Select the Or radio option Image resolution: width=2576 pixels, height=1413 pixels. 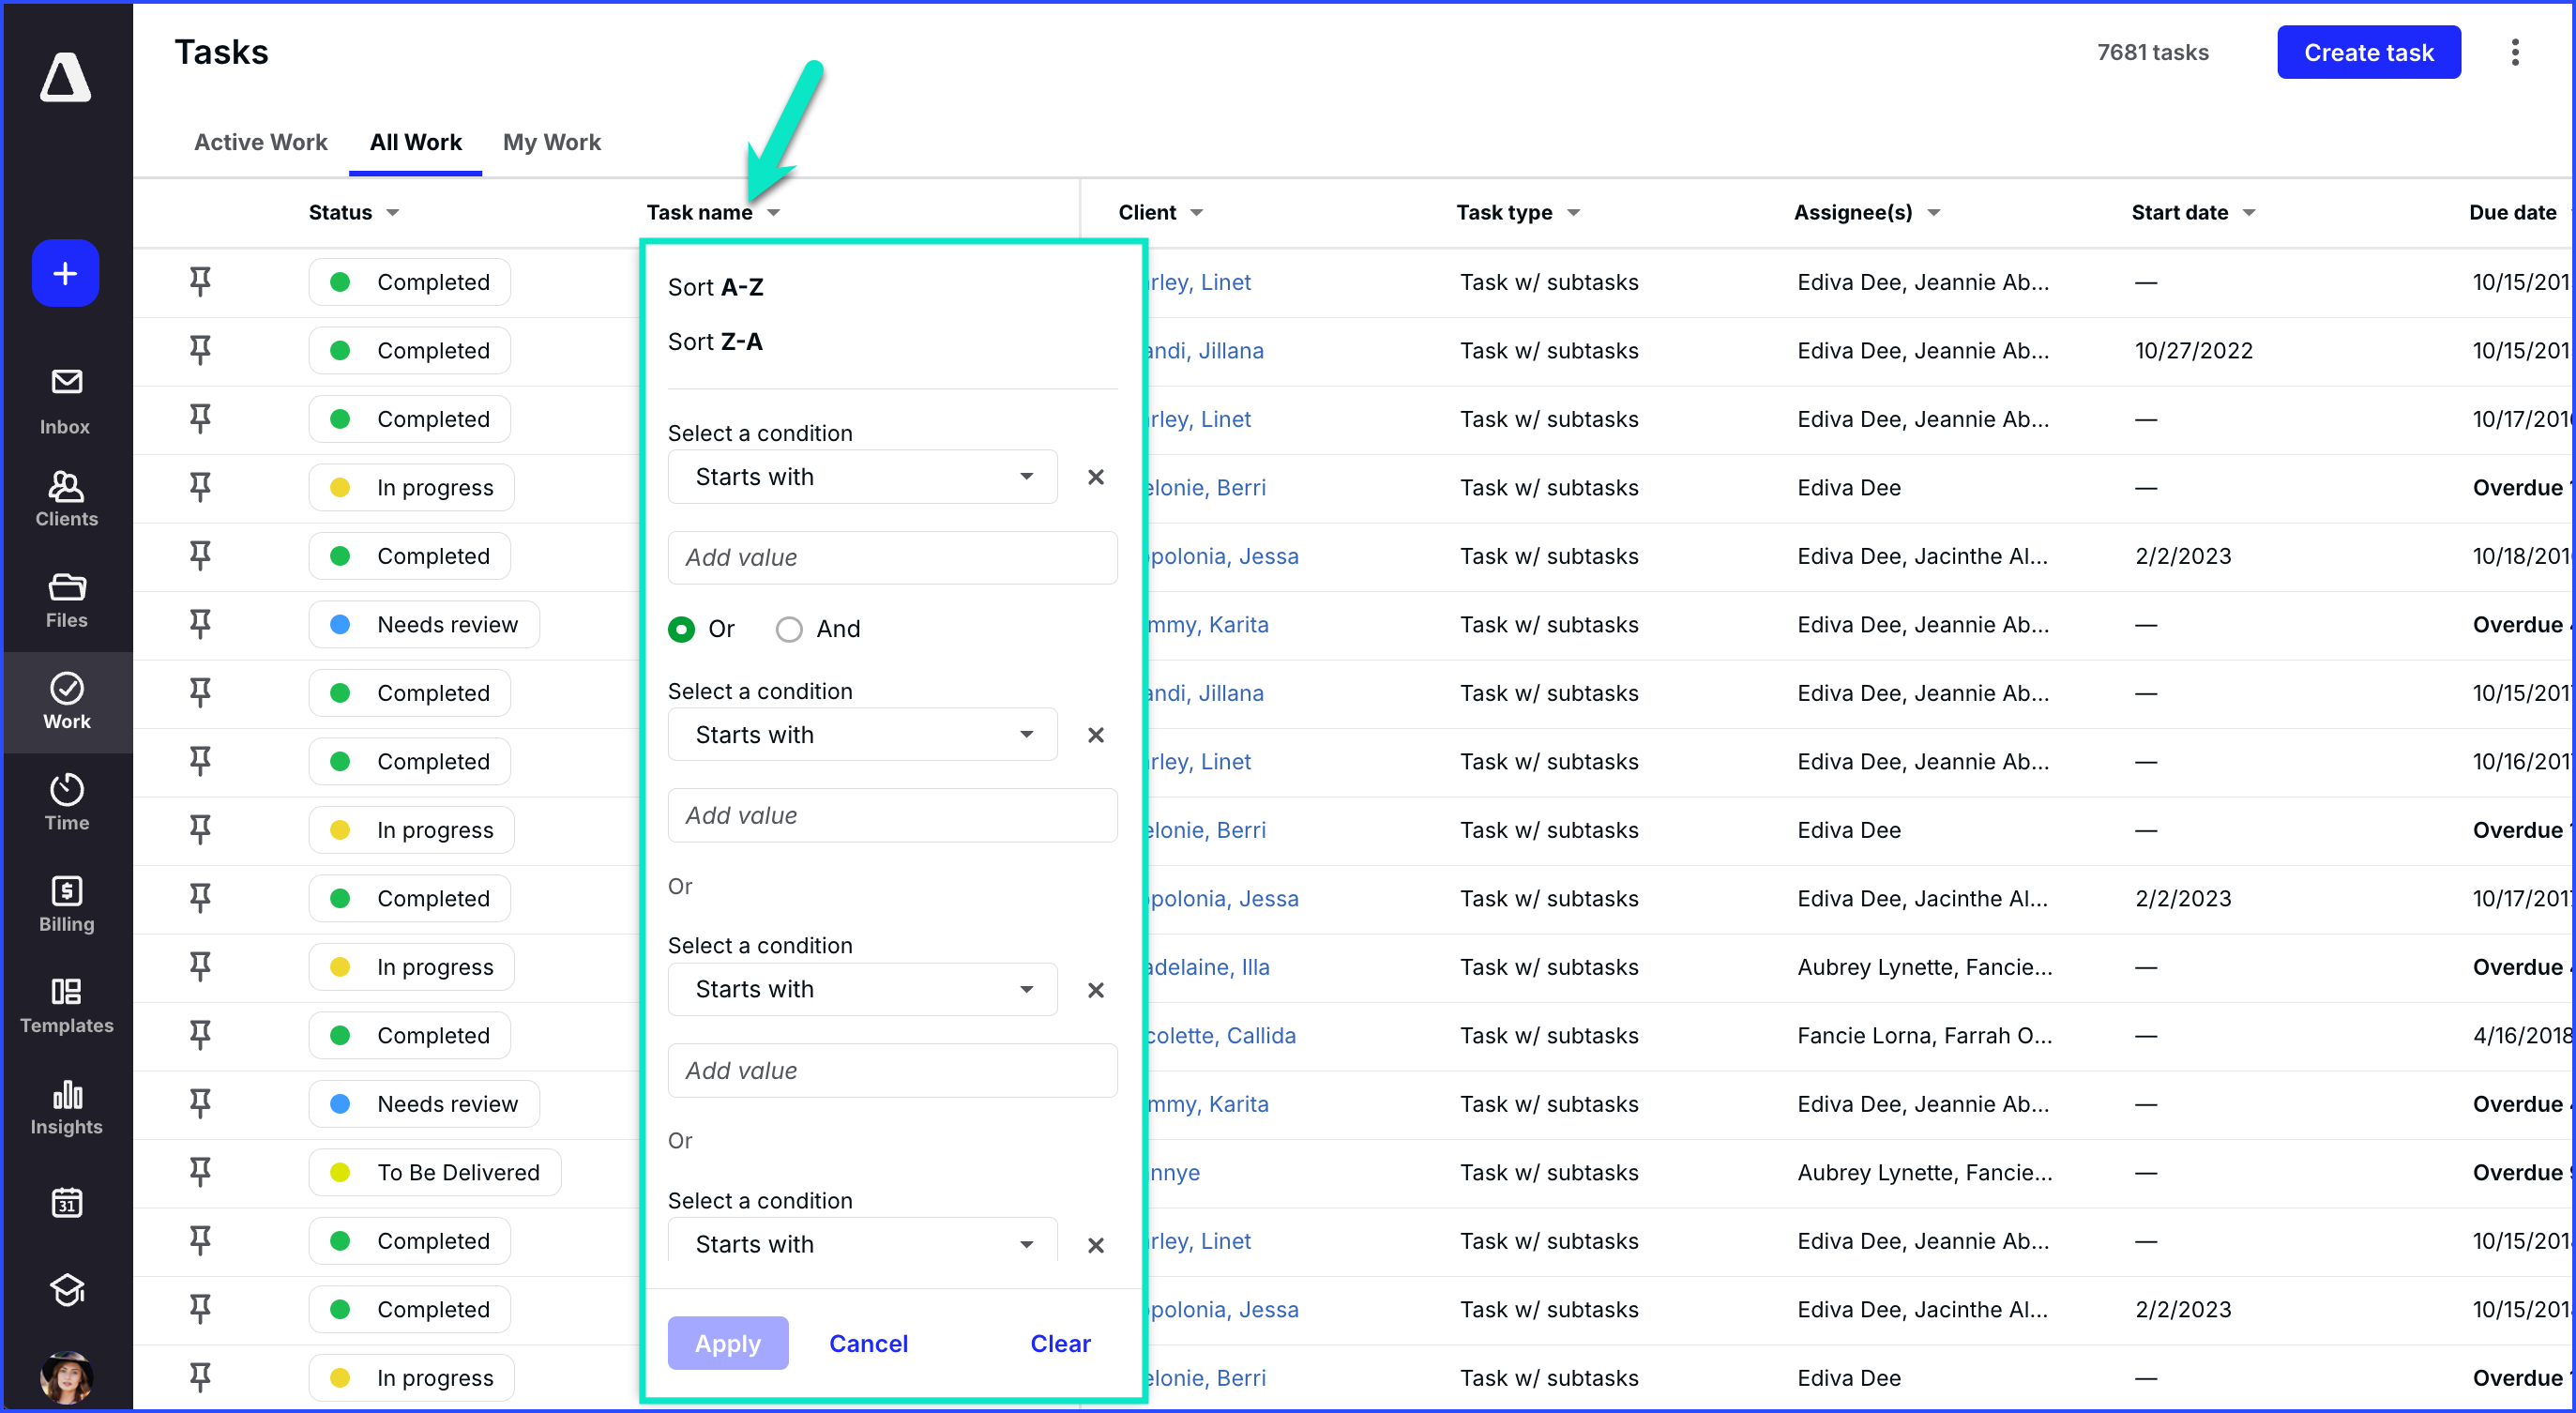pos(681,629)
